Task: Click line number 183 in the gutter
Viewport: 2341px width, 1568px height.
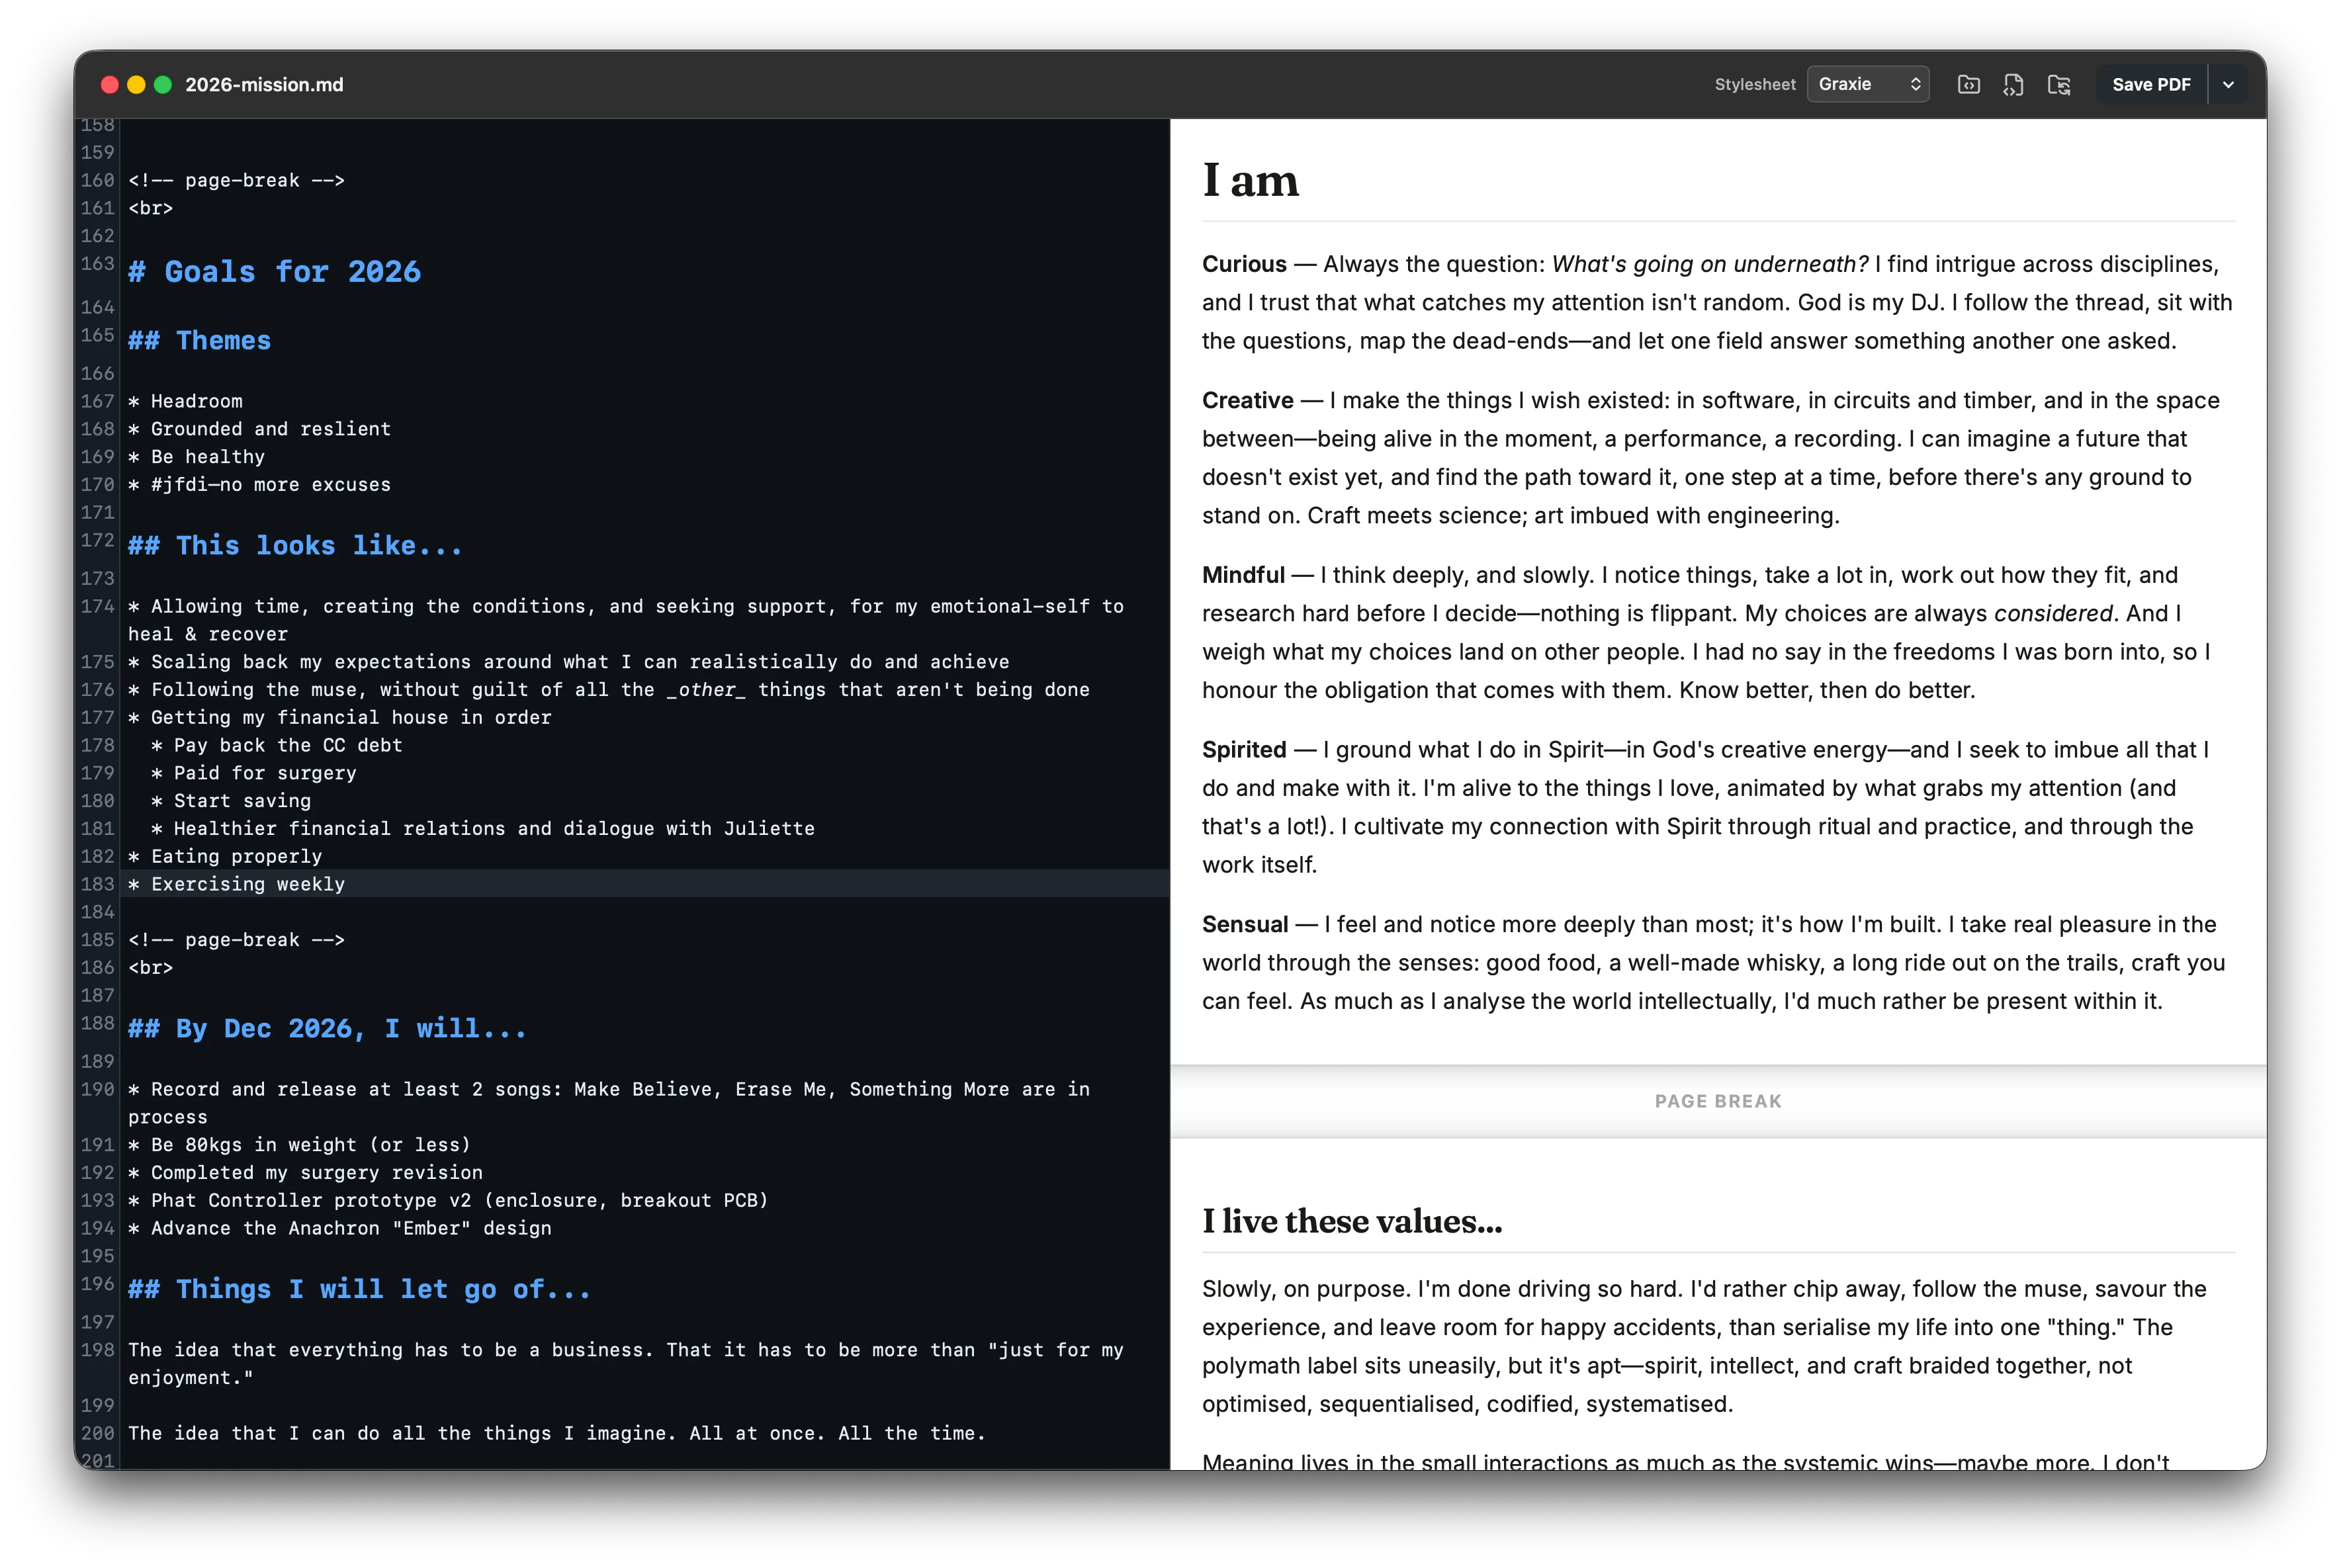Action: [x=97, y=885]
